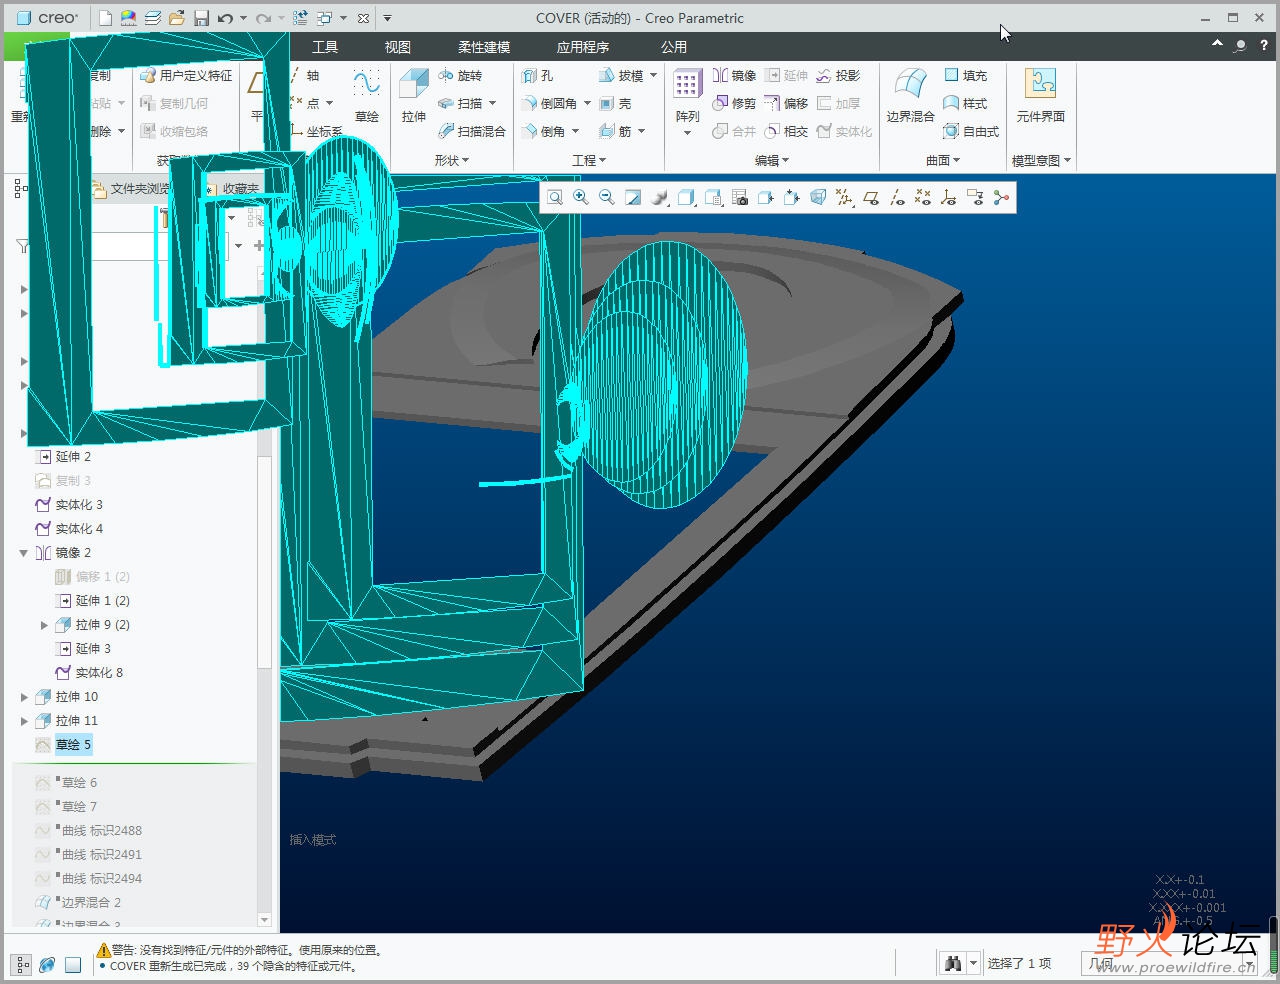Image resolution: width=1280 pixels, height=984 pixels.
Task: Click the Close window icon in the quick access toolbar
Action: tap(363, 18)
